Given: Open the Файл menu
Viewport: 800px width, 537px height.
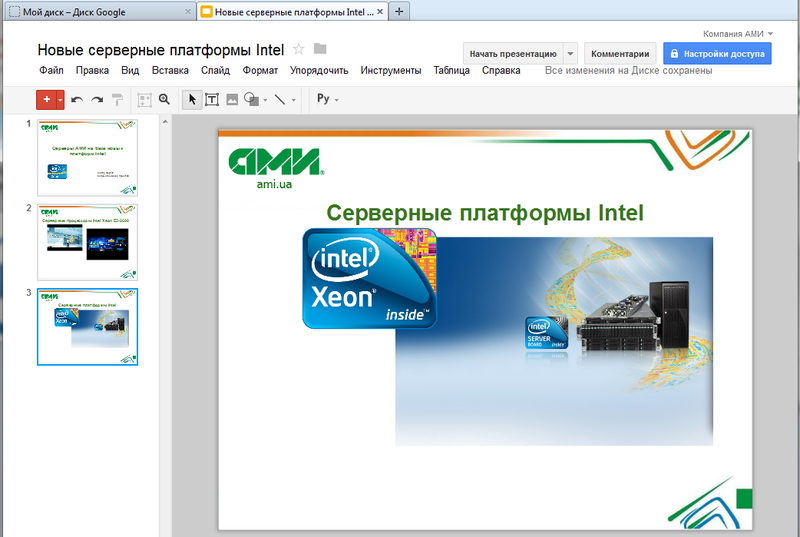Looking at the screenshot, I should (x=52, y=70).
